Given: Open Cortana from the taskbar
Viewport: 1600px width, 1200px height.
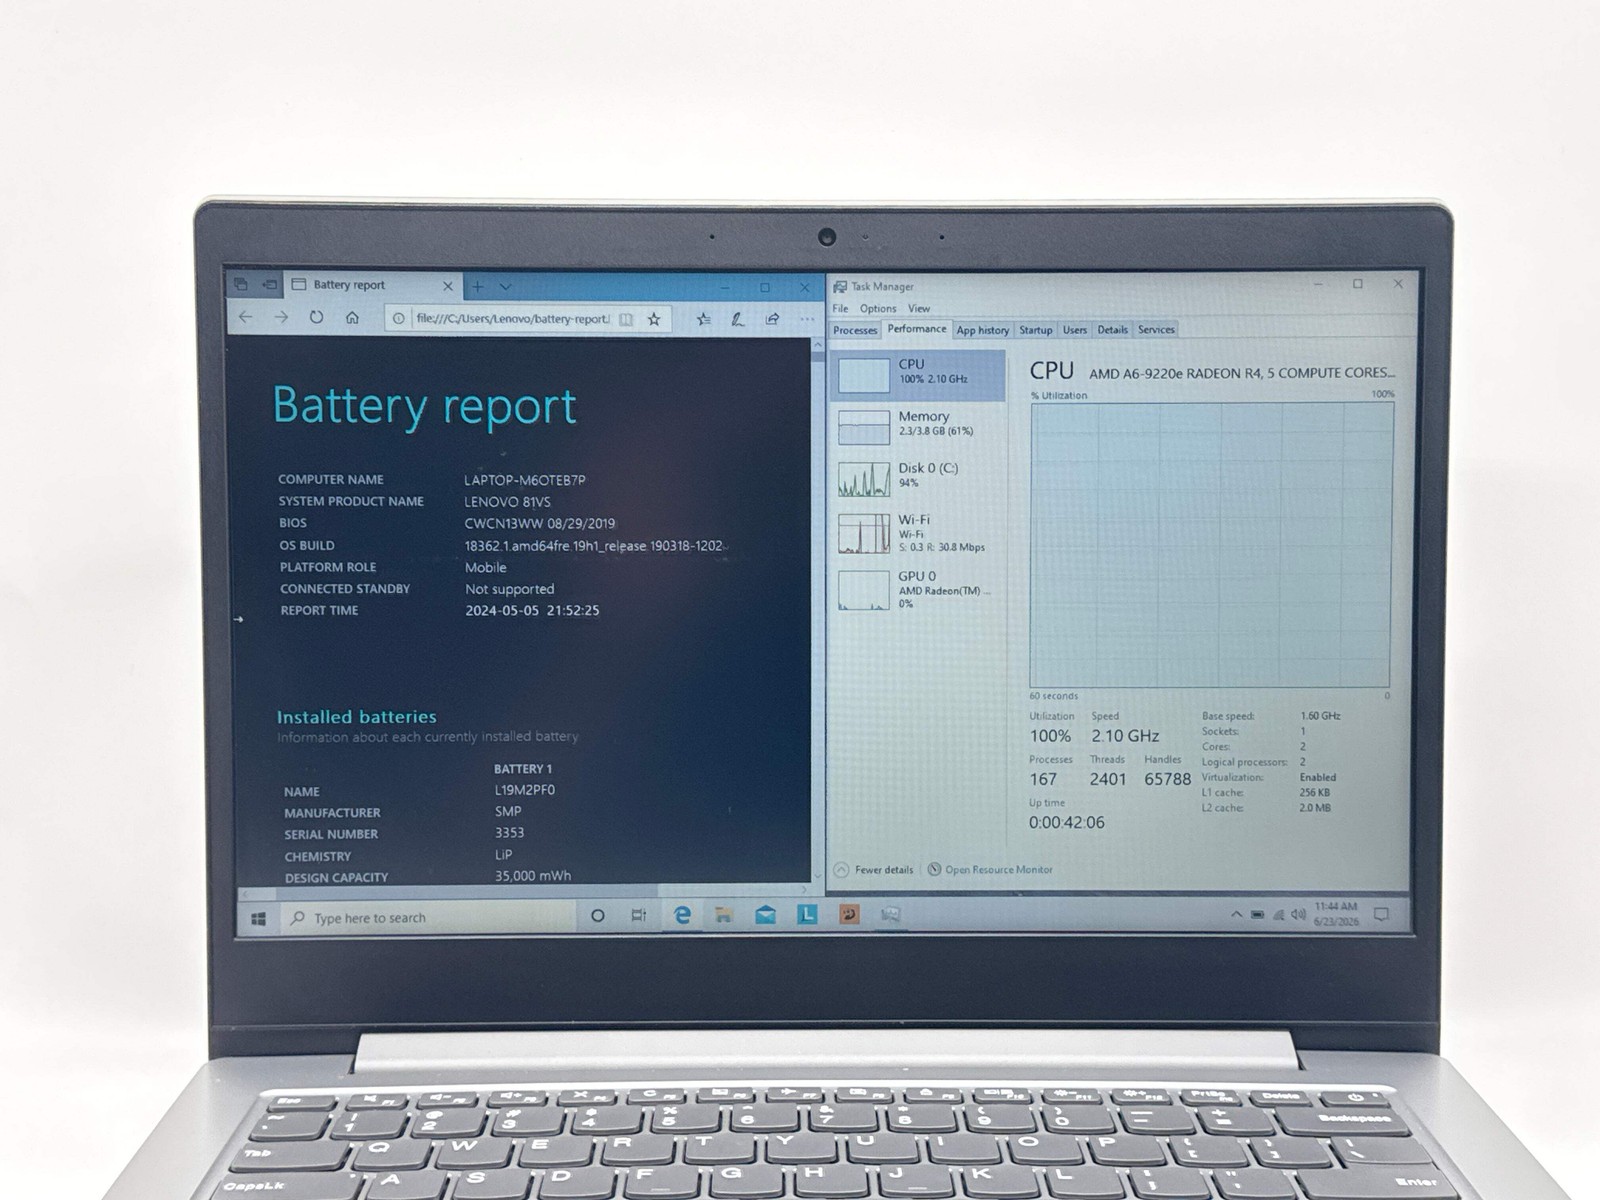Looking at the screenshot, I should pos(598,916).
